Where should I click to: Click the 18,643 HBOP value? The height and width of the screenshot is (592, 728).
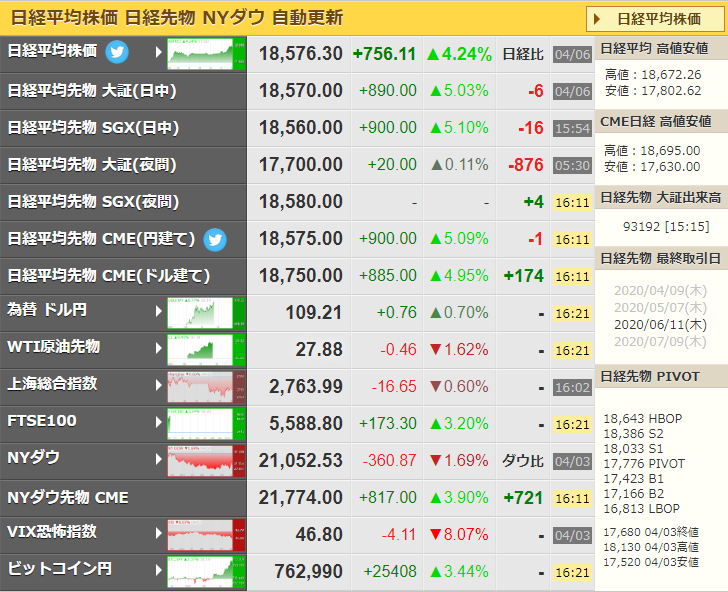pyautogui.click(x=643, y=419)
